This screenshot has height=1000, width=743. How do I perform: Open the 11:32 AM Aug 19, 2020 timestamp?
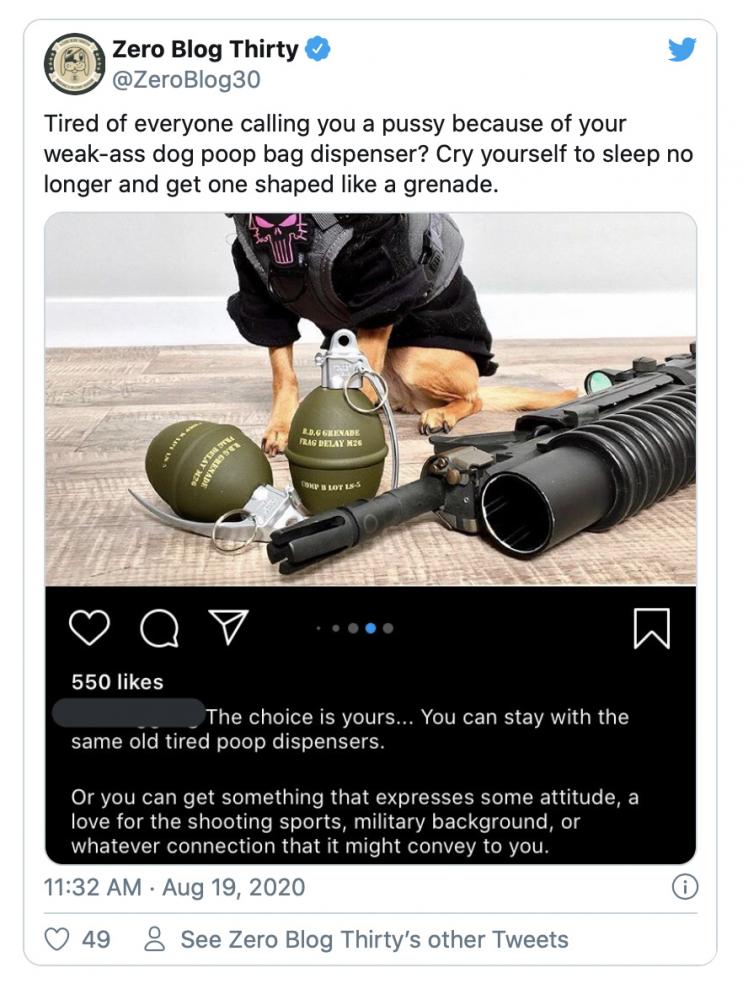[174, 887]
